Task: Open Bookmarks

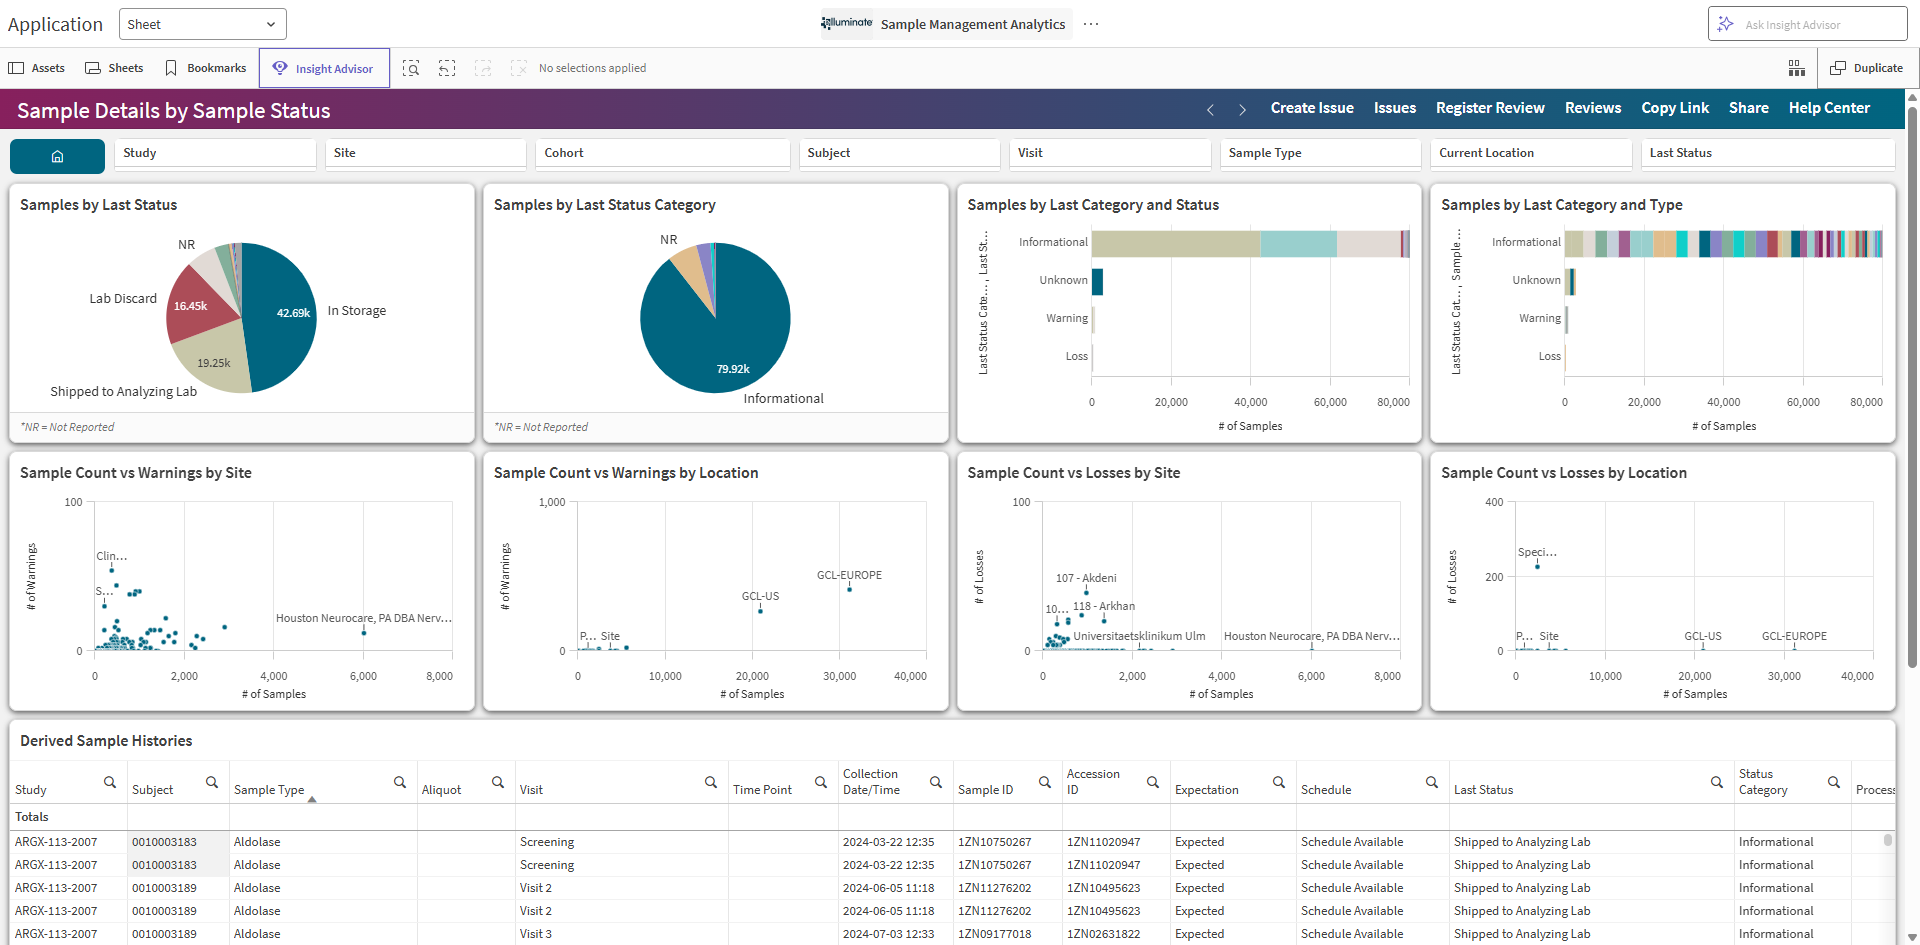Action: (x=205, y=68)
